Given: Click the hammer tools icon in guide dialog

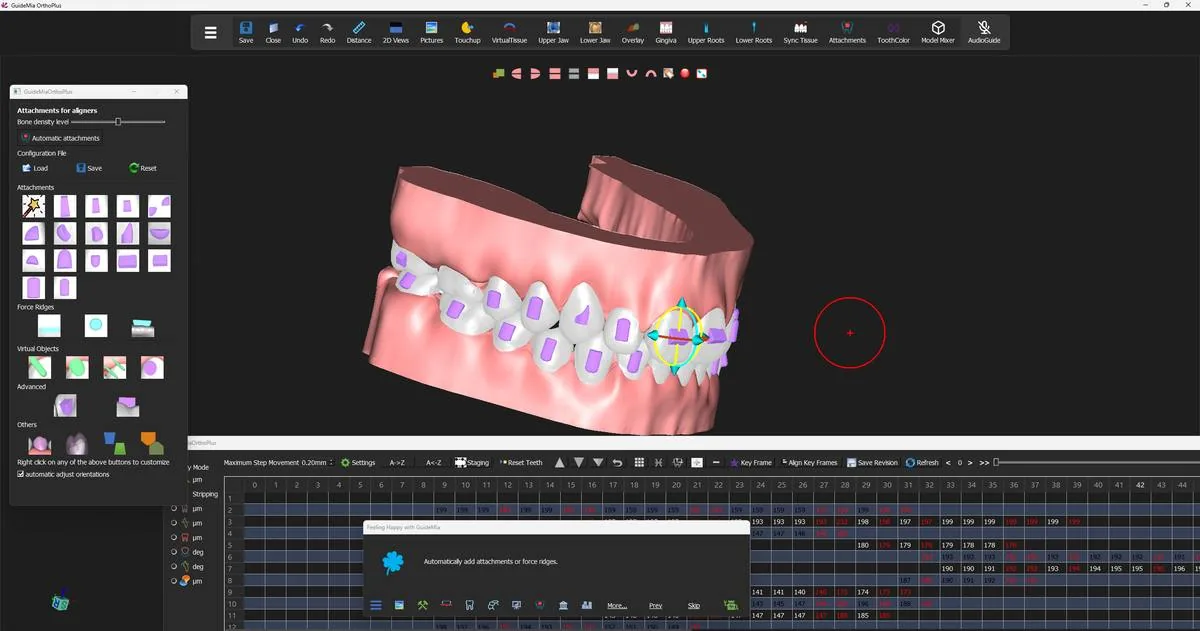Looking at the screenshot, I should click(423, 605).
